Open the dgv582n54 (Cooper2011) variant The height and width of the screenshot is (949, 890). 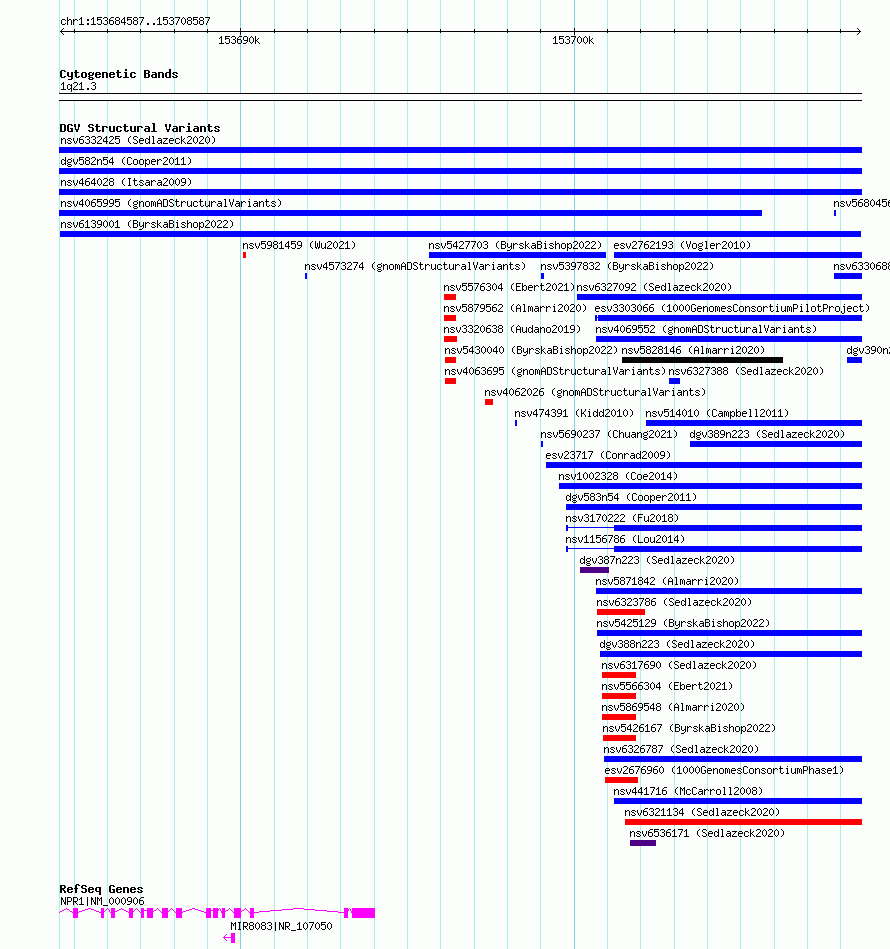tap(126, 162)
